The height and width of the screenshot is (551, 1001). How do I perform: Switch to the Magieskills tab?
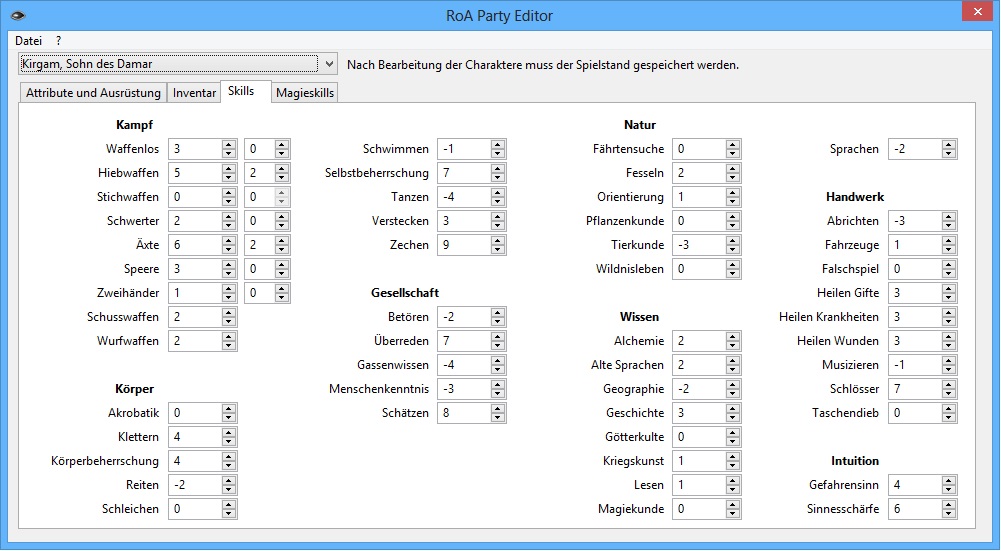click(x=305, y=93)
